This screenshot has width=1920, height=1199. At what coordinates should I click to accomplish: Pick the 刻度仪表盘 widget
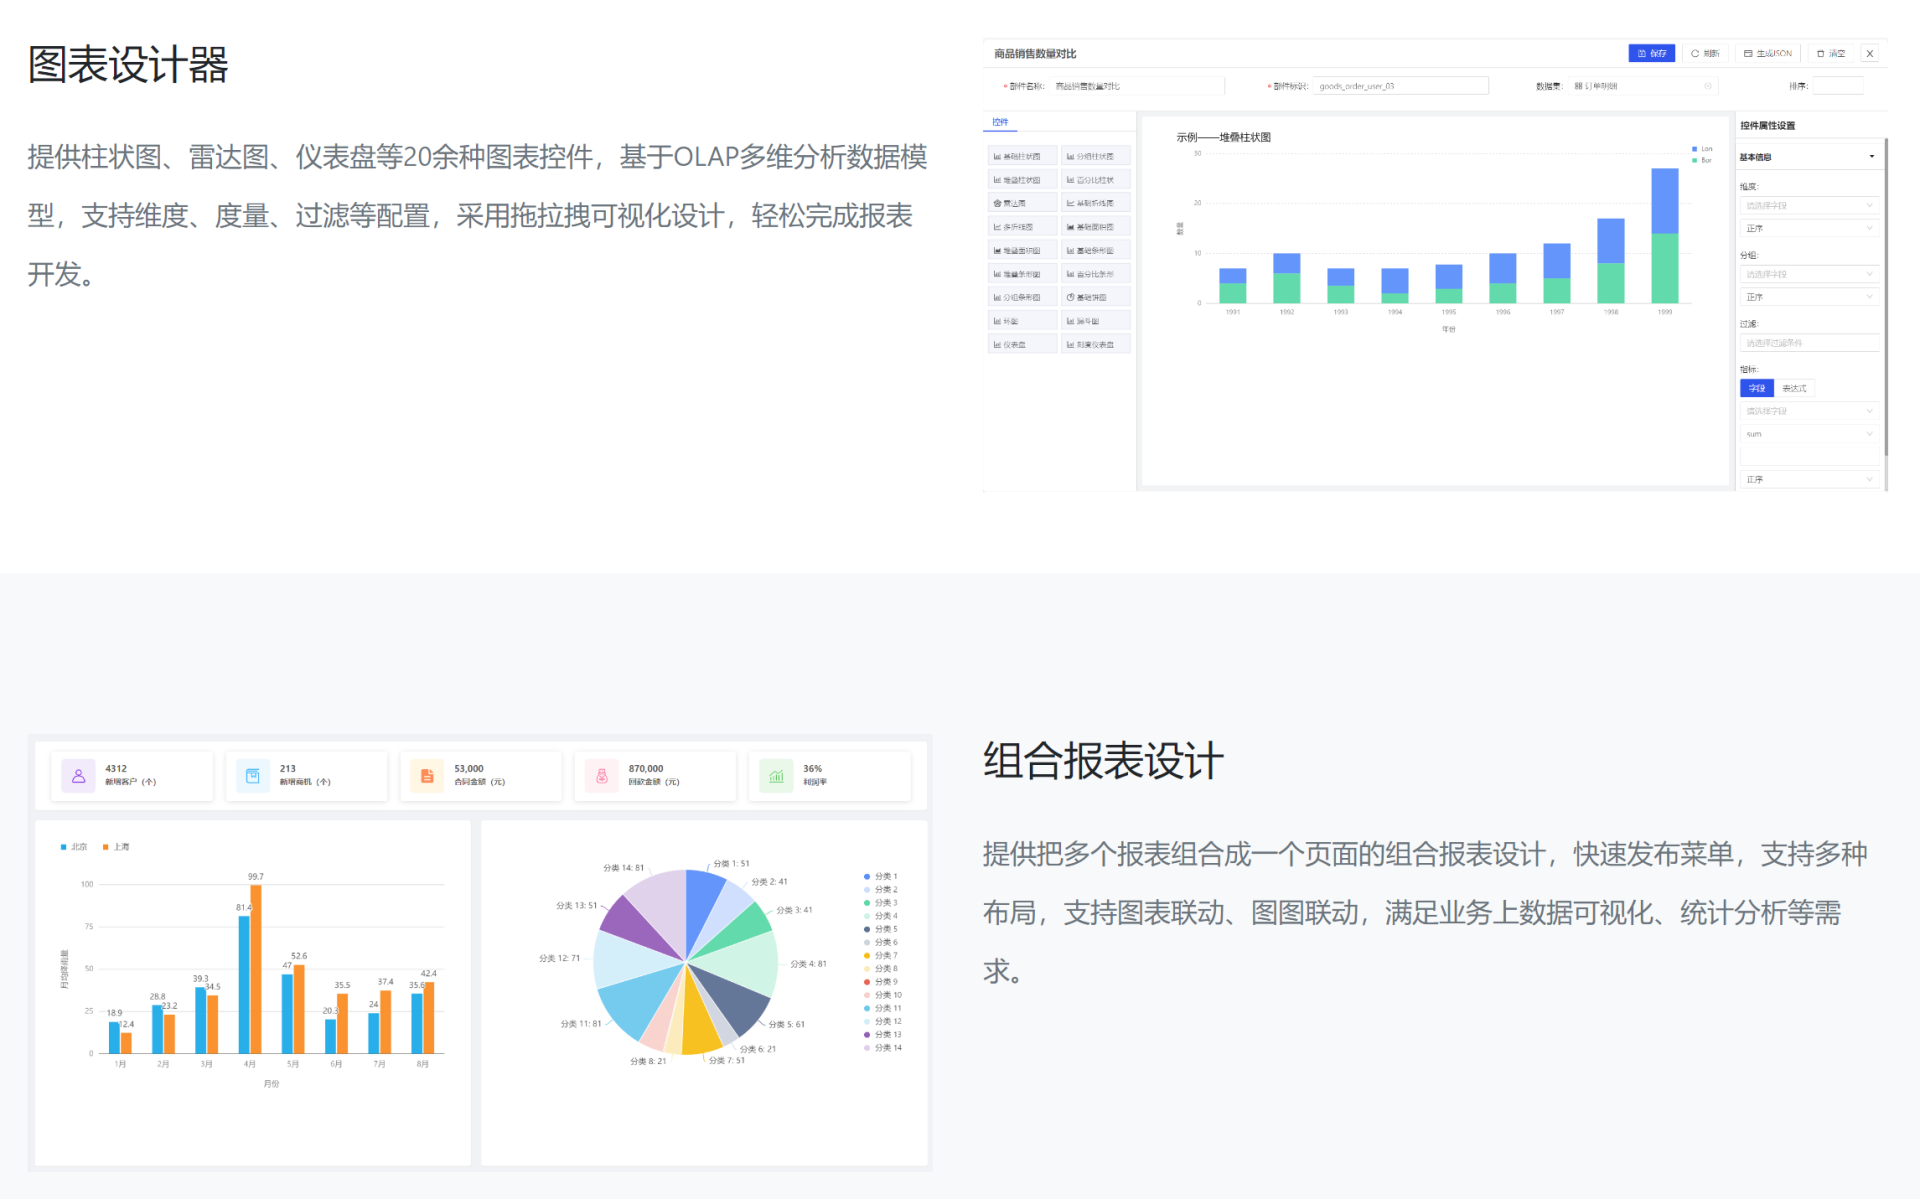[x=1095, y=344]
